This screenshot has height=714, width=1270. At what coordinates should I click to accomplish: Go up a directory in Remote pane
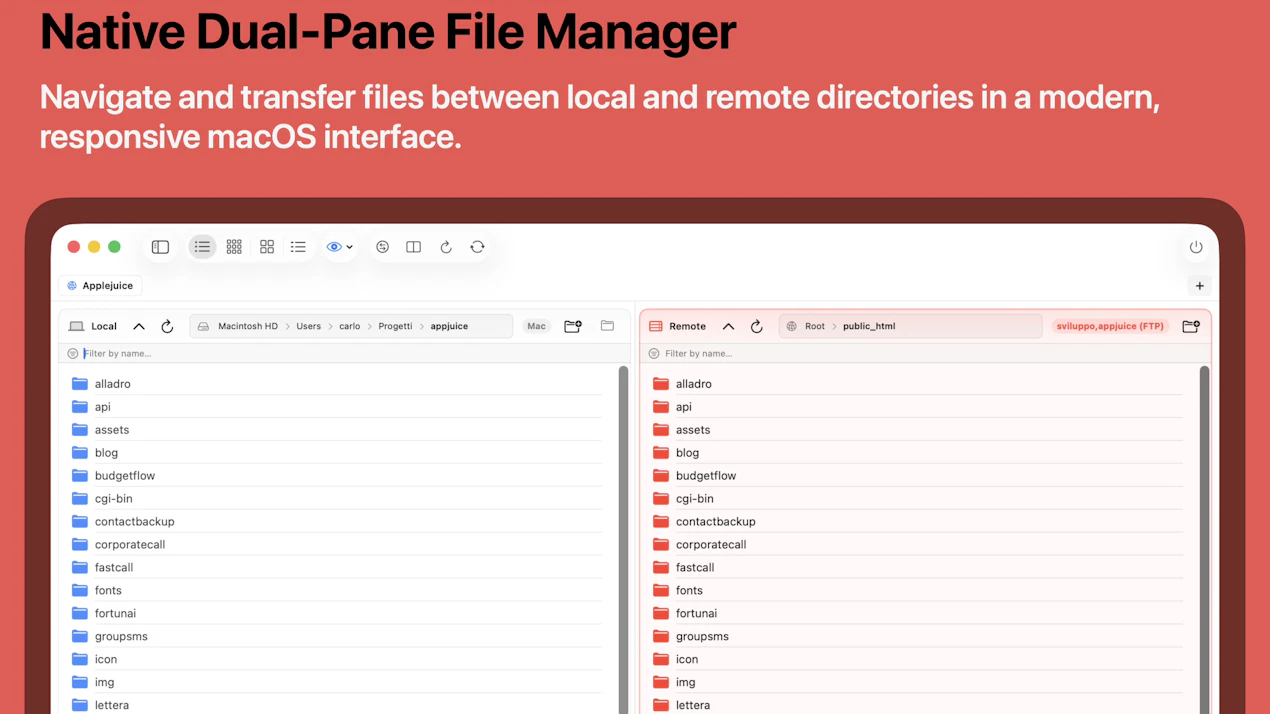[x=728, y=326]
